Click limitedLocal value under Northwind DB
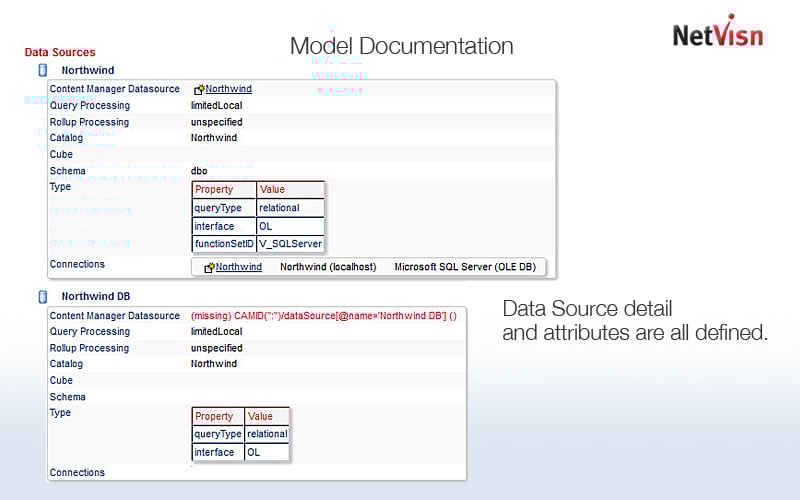The height and width of the screenshot is (500, 800). 216,332
